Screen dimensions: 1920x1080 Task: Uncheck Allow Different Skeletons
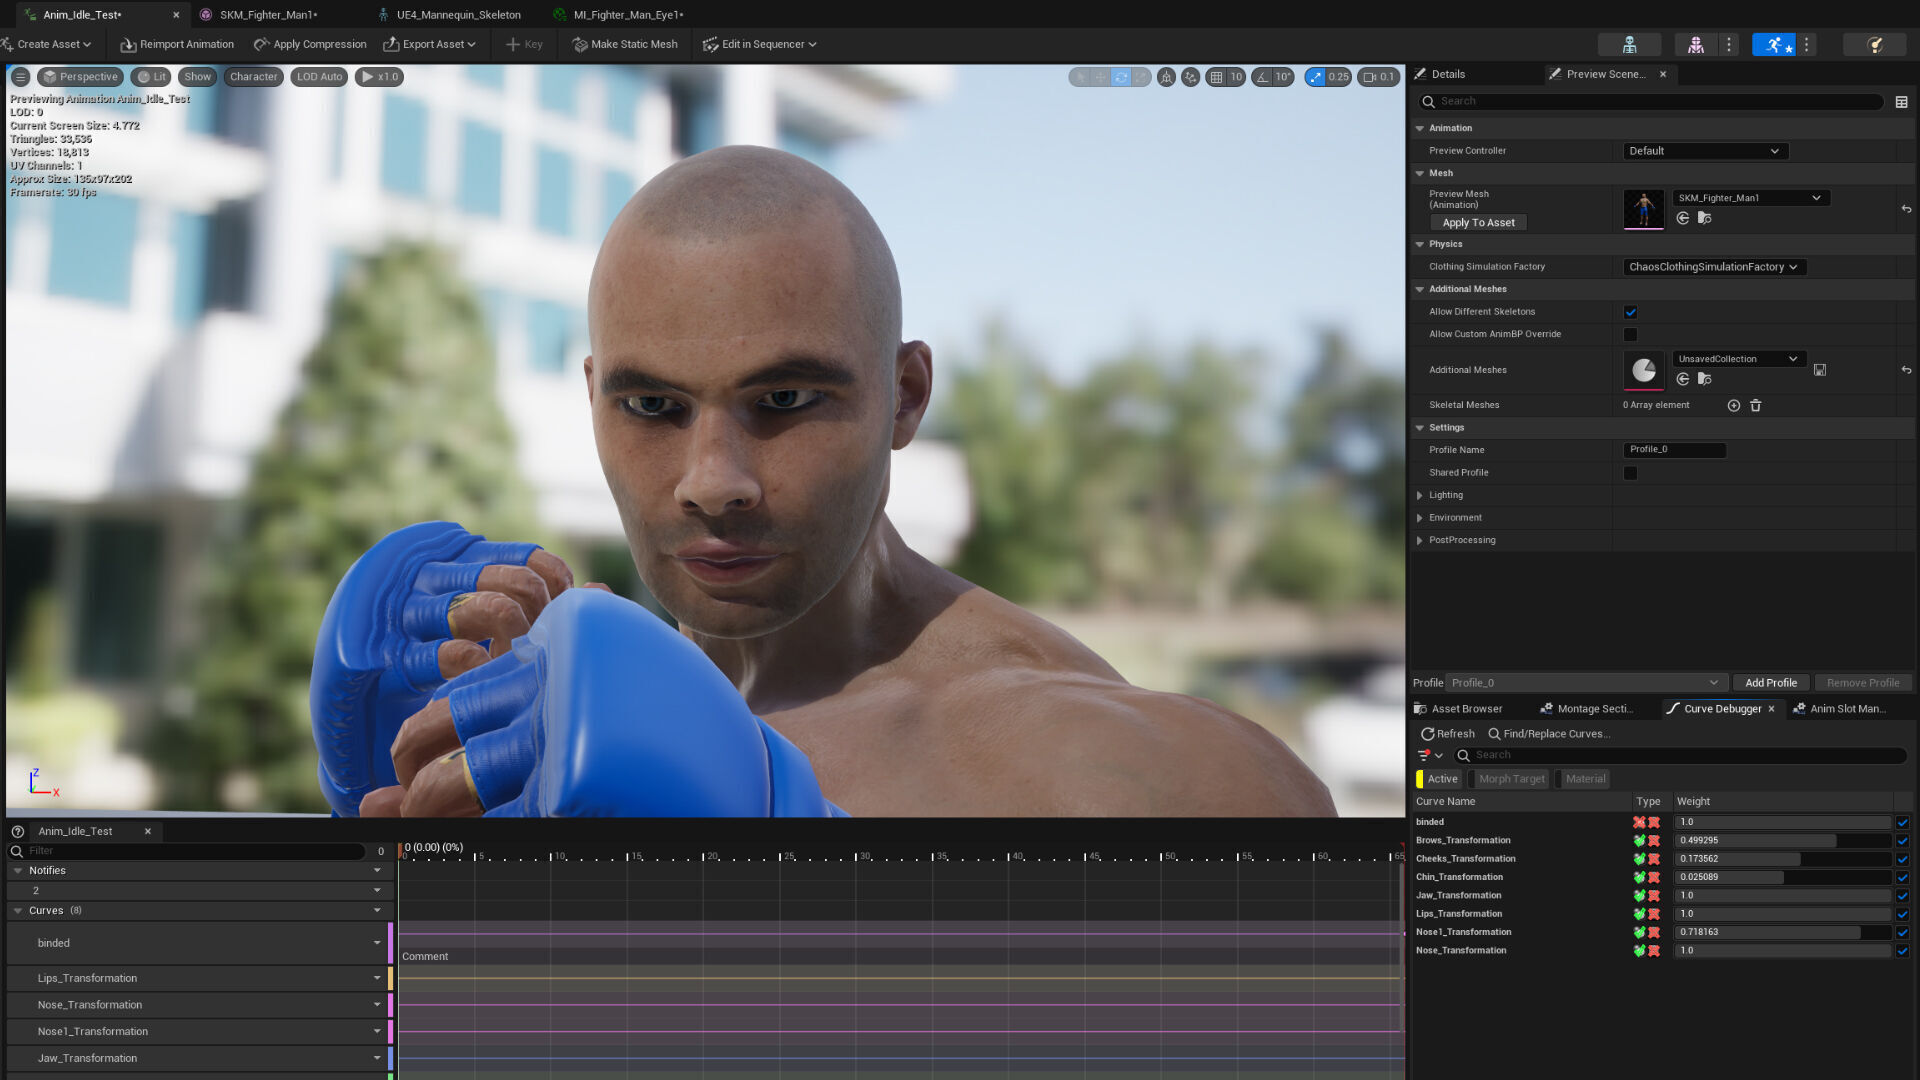click(1631, 312)
